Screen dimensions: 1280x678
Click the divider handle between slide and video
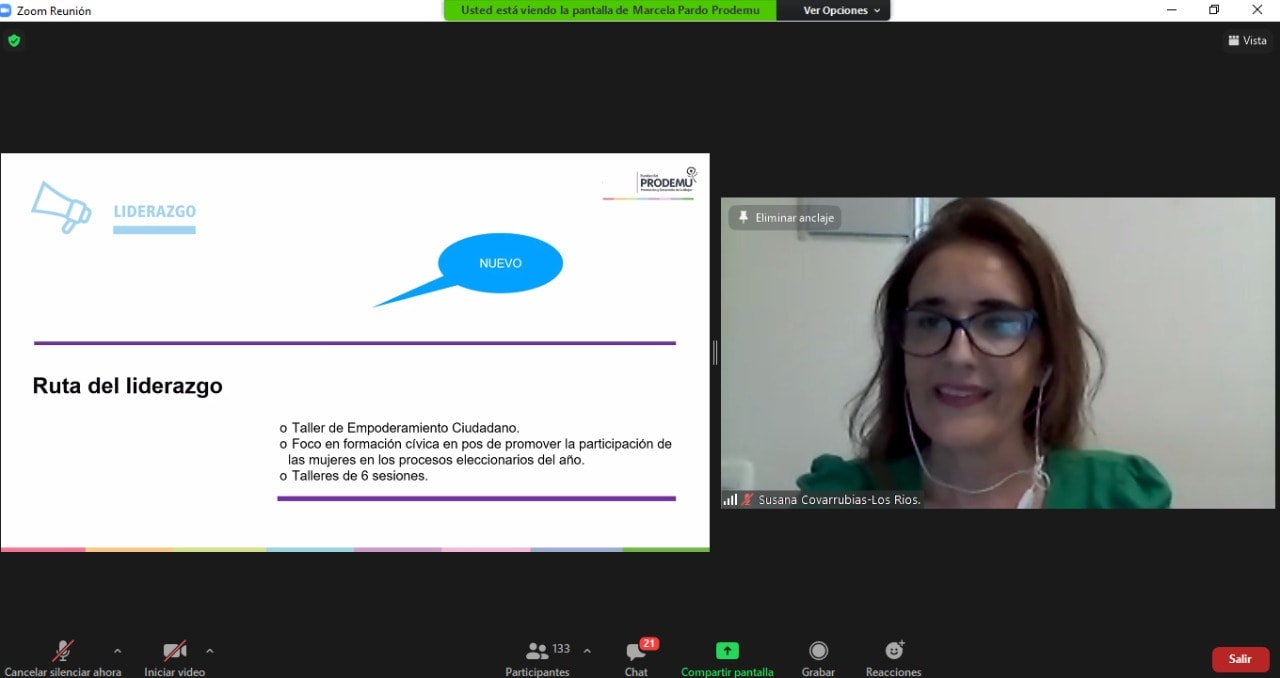[x=715, y=352]
